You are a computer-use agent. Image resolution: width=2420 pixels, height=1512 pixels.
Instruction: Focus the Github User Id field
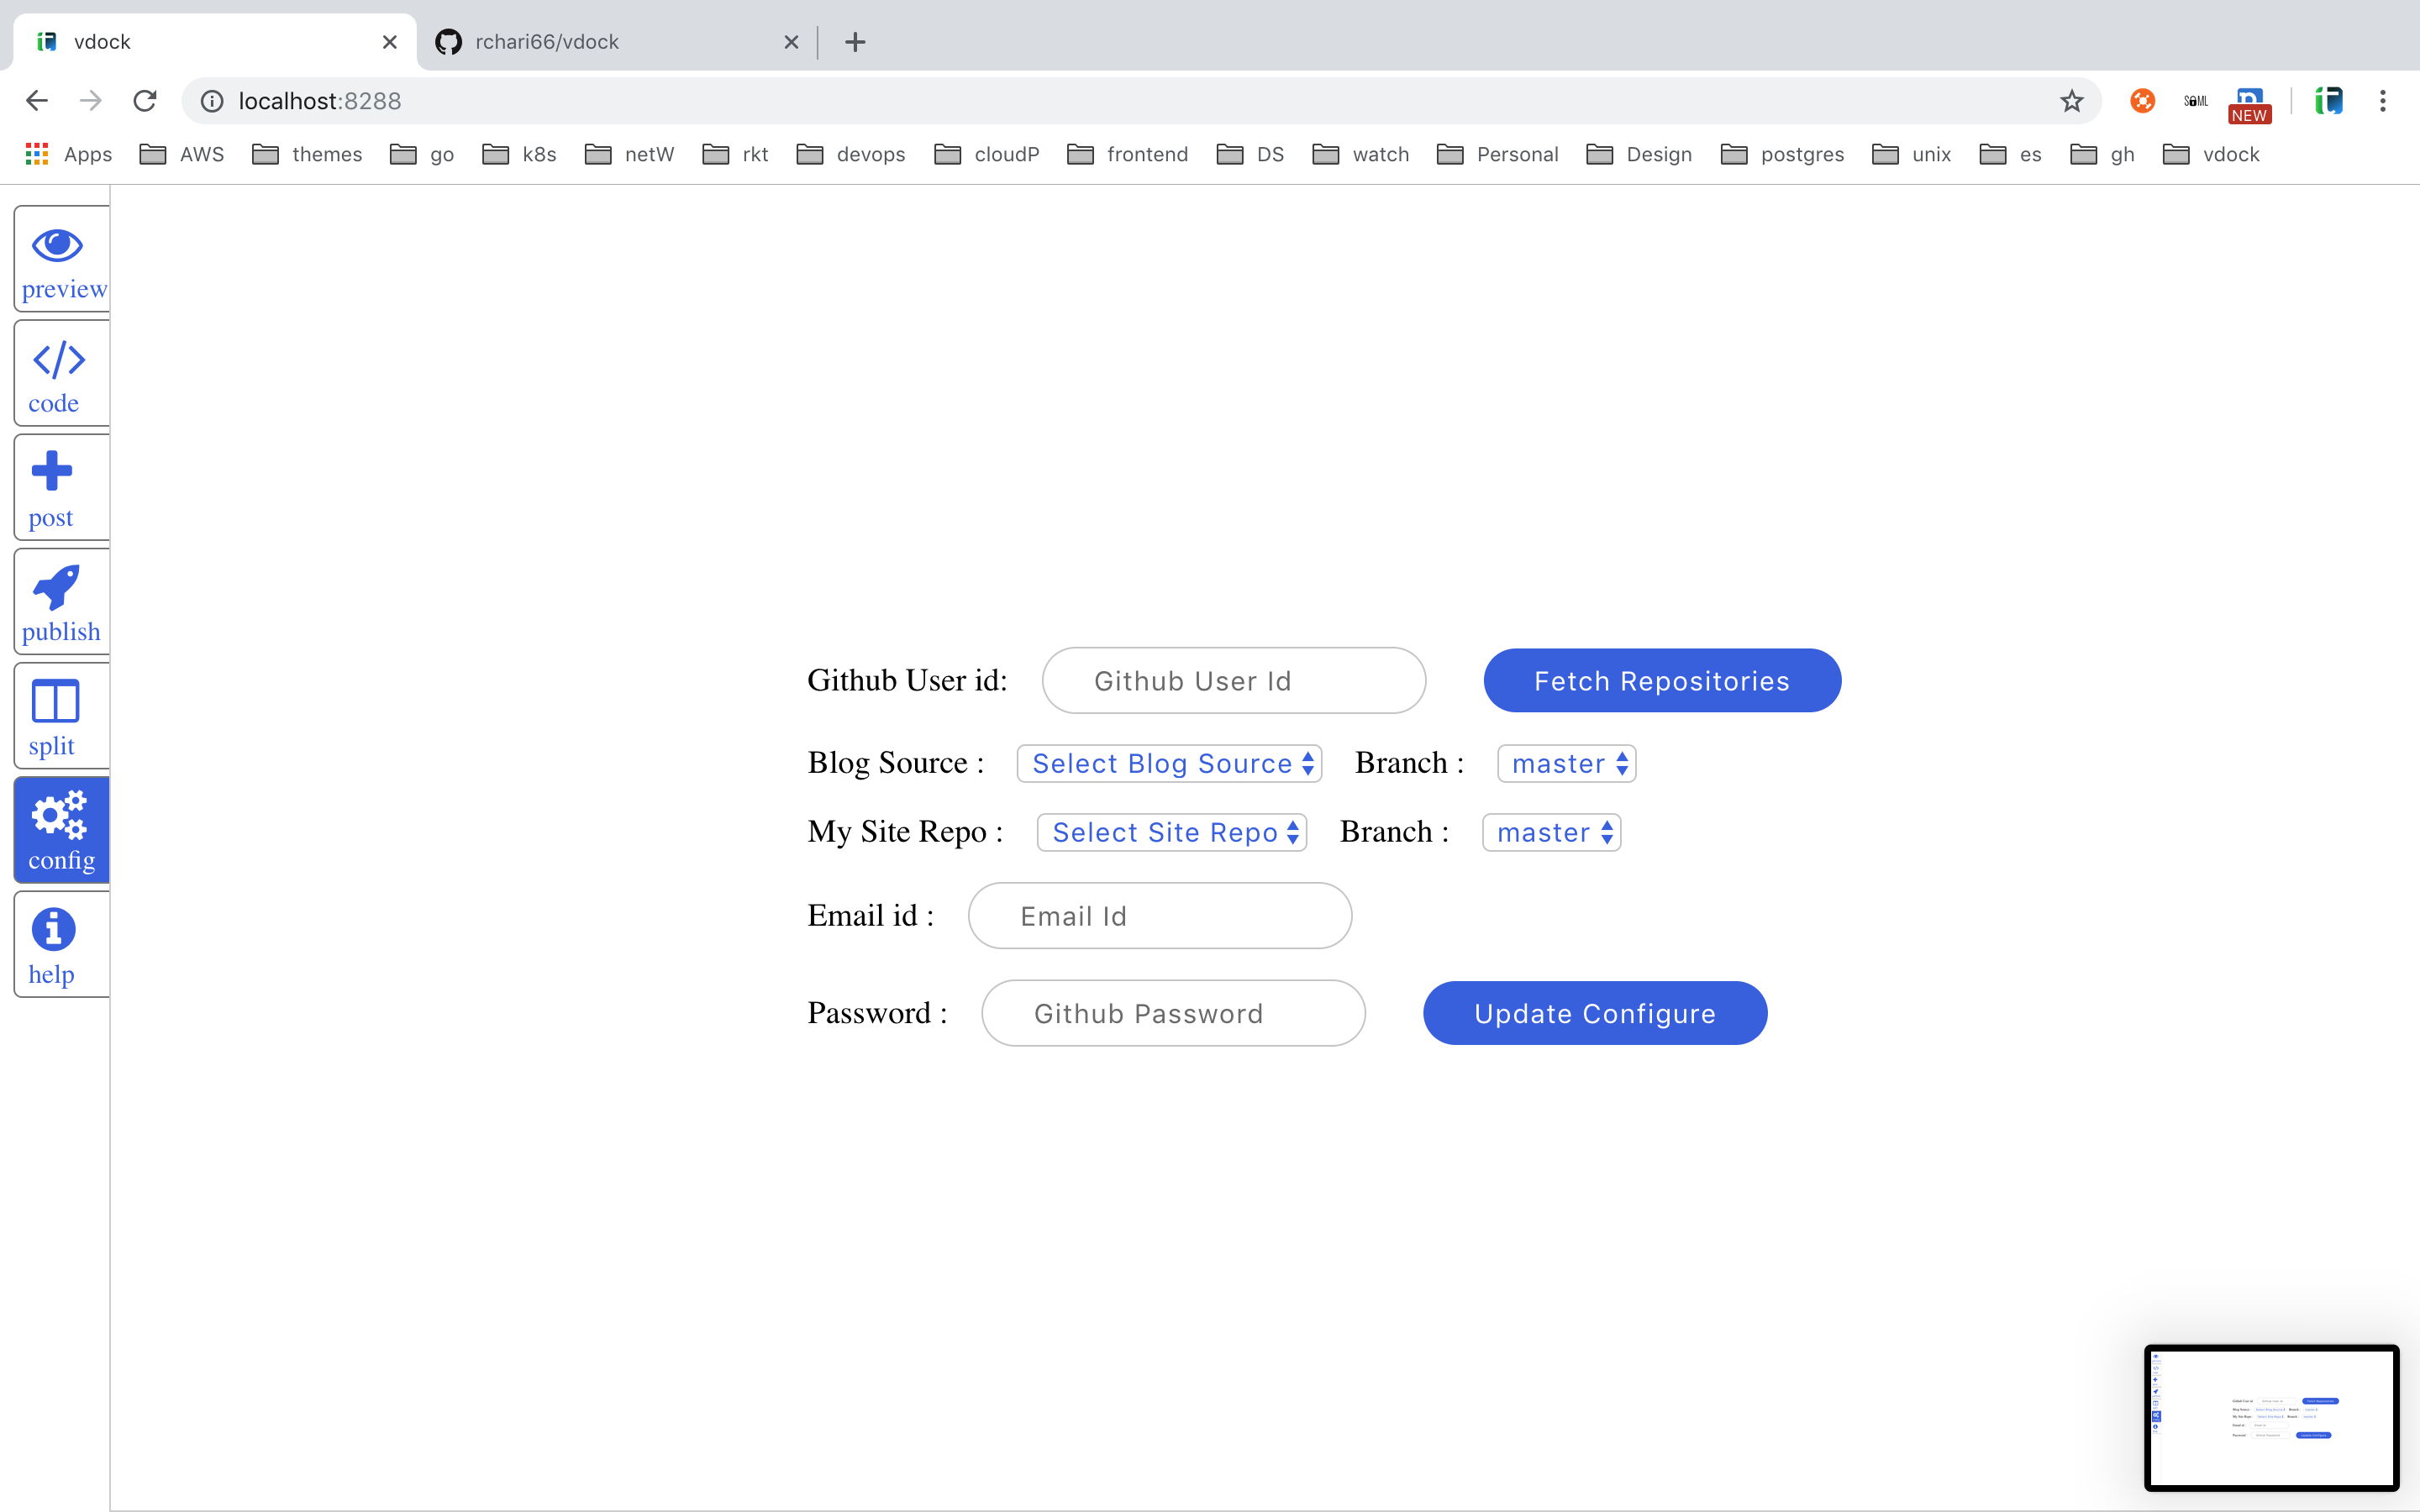(x=1233, y=681)
